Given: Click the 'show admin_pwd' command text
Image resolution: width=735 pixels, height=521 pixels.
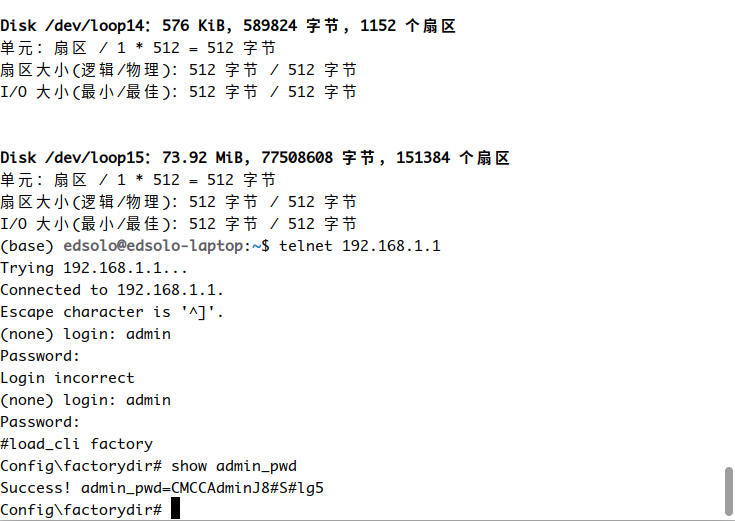Looking at the screenshot, I should click(234, 466).
